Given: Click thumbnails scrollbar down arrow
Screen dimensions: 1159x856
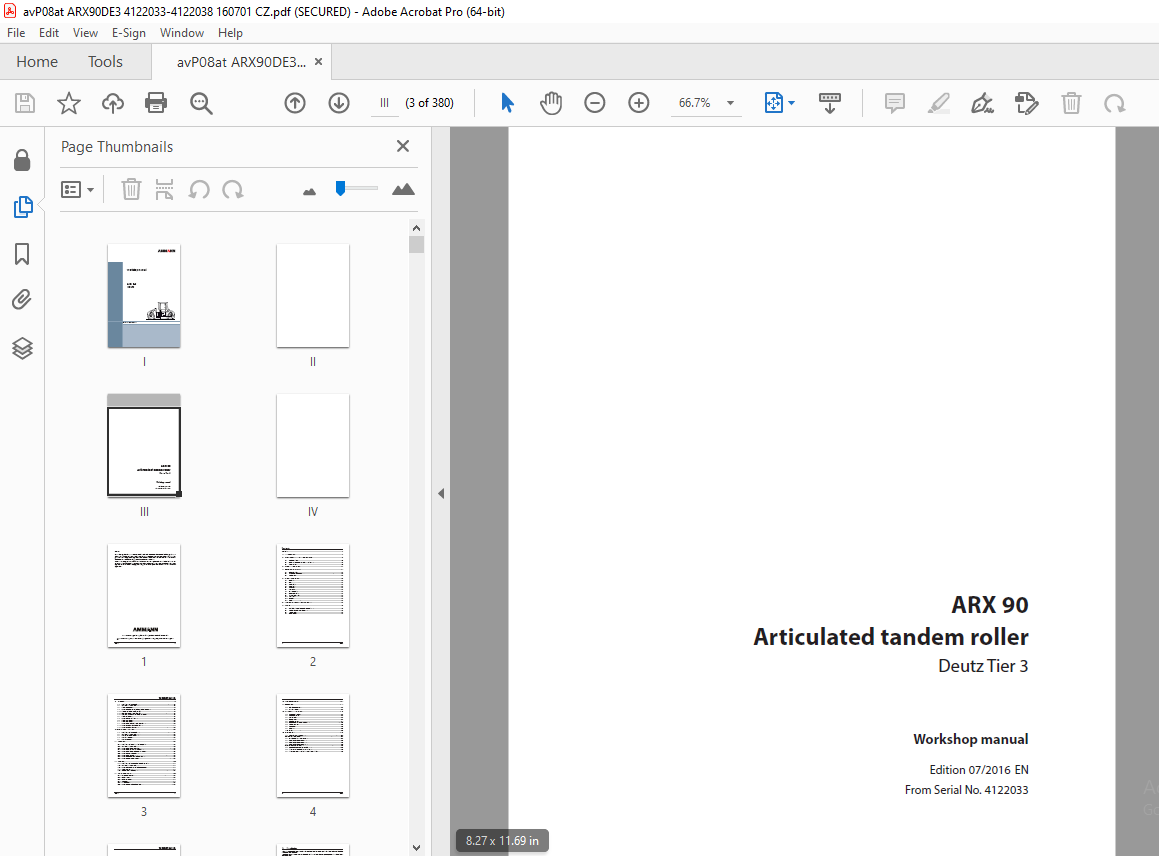Looking at the screenshot, I should (x=416, y=848).
